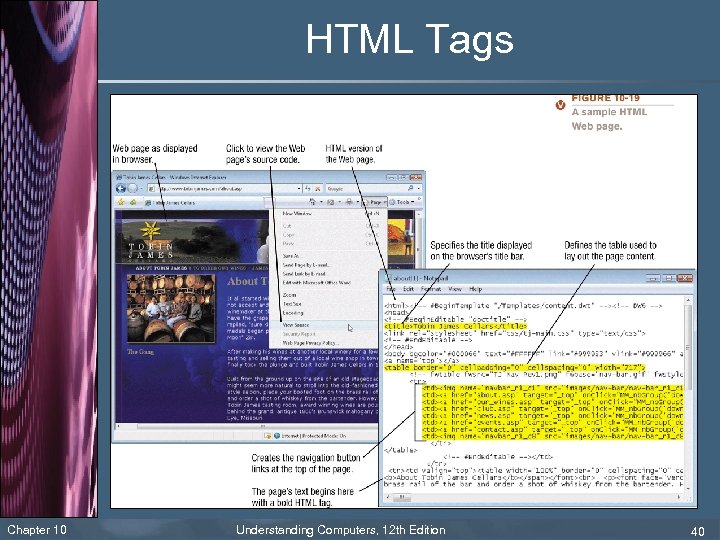The height and width of the screenshot is (540, 720).
Task: Click Notepad scroll-right arrow at bottom
Action: pyautogui.click(x=679, y=497)
